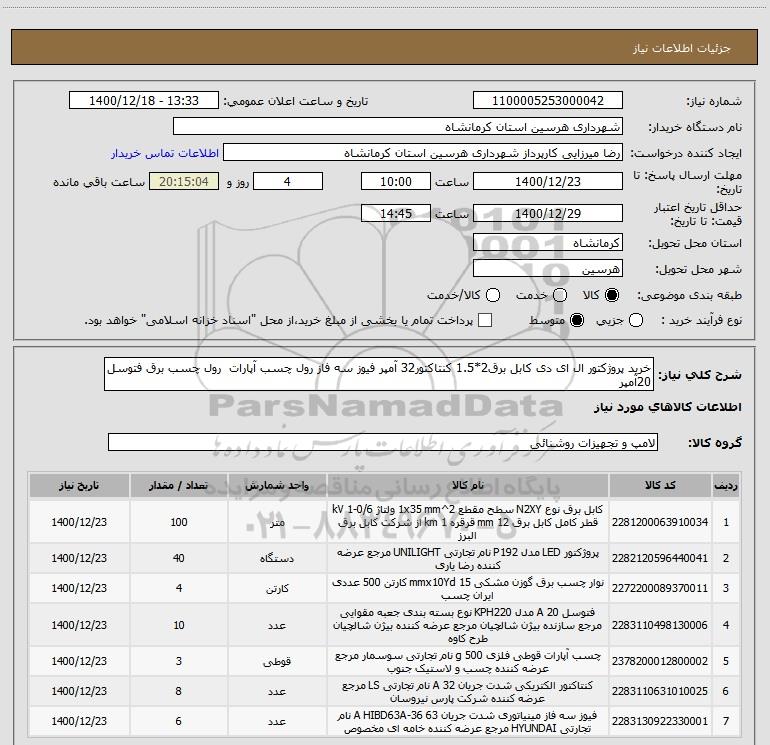This screenshot has height=745, width=770.
Task: Click item code 2282120596440041
Action: [660, 558]
